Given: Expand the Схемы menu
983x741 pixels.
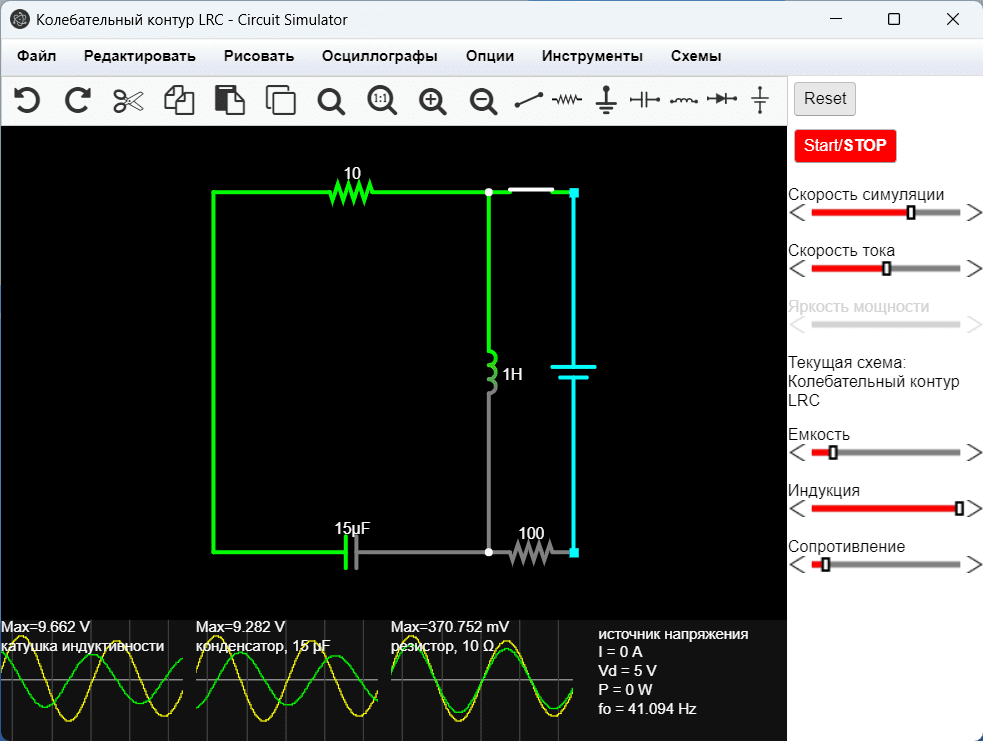Looking at the screenshot, I should click(696, 56).
